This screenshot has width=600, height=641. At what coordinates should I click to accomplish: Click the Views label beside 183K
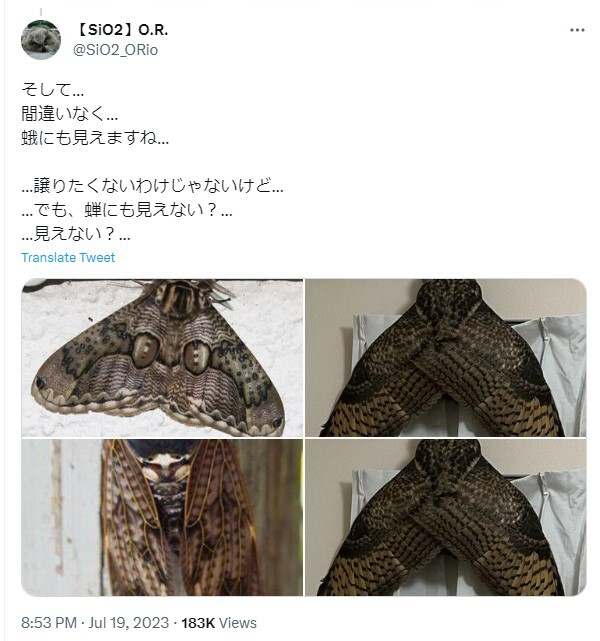[238, 623]
